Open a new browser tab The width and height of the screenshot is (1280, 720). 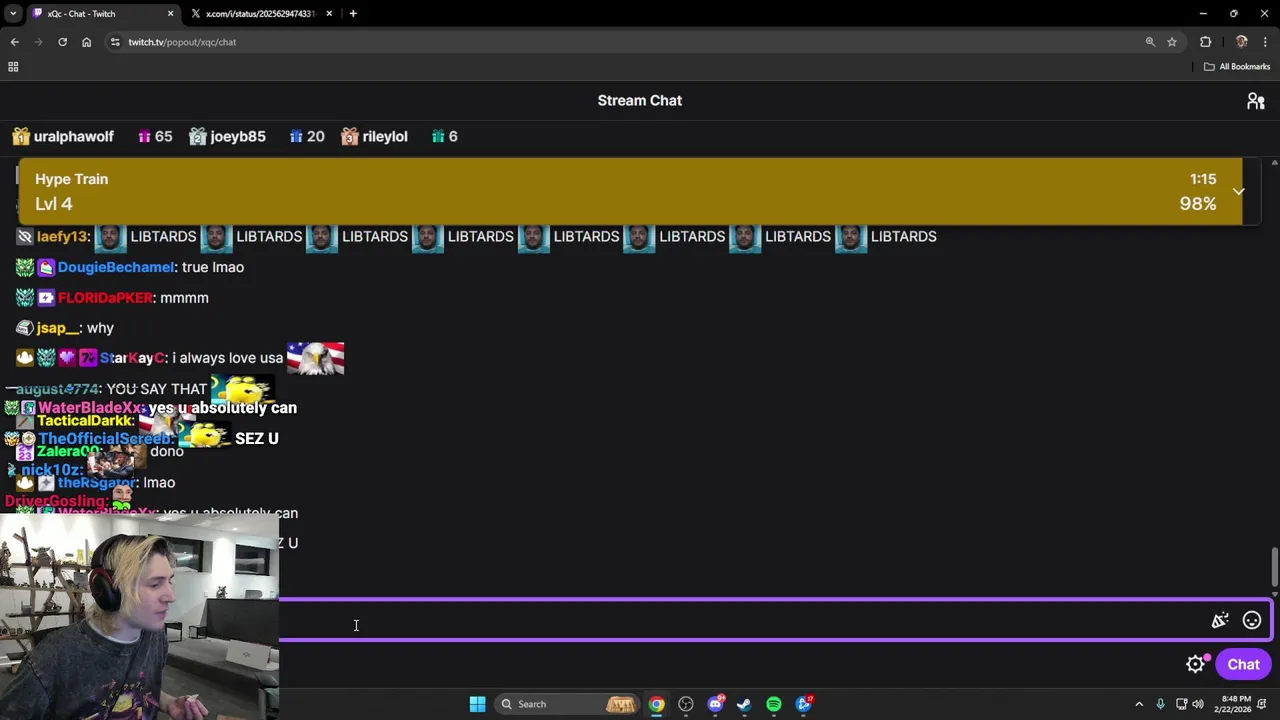click(353, 14)
